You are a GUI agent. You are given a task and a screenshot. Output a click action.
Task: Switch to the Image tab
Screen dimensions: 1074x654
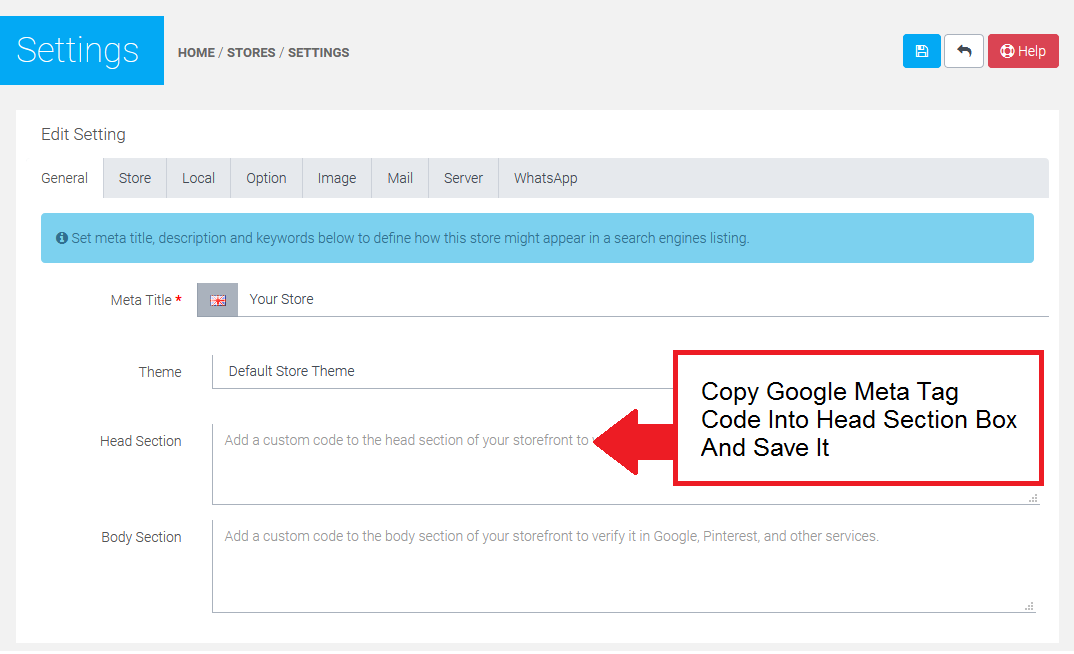click(x=337, y=178)
